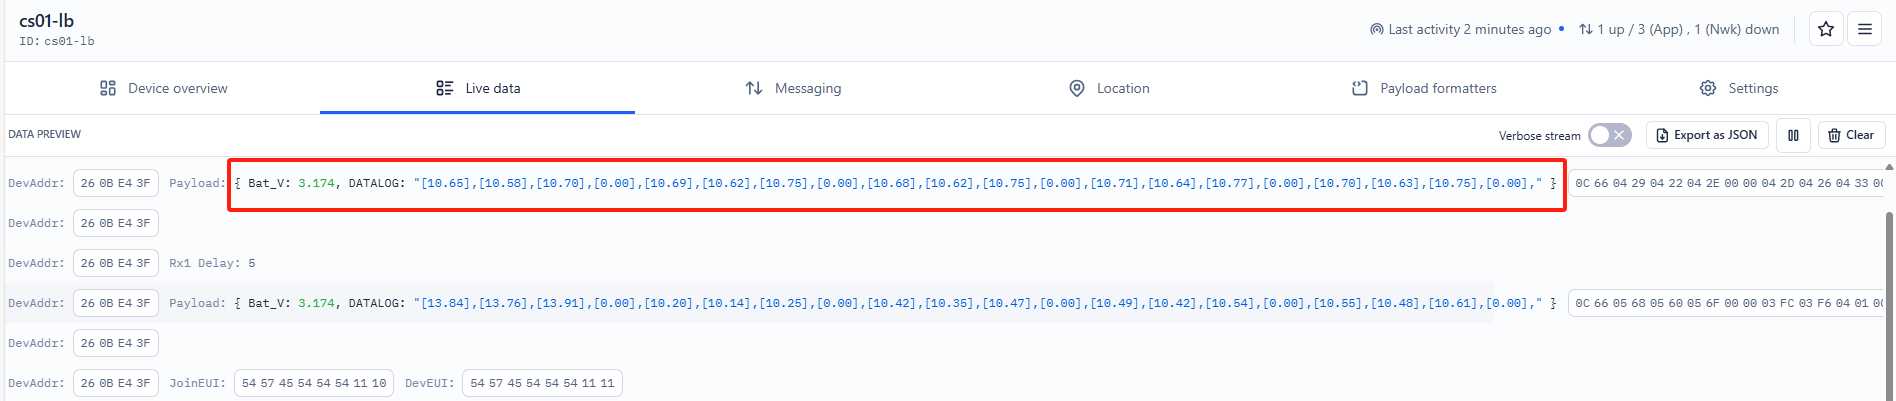Click the Device overview grid icon

[x=108, y=88]
